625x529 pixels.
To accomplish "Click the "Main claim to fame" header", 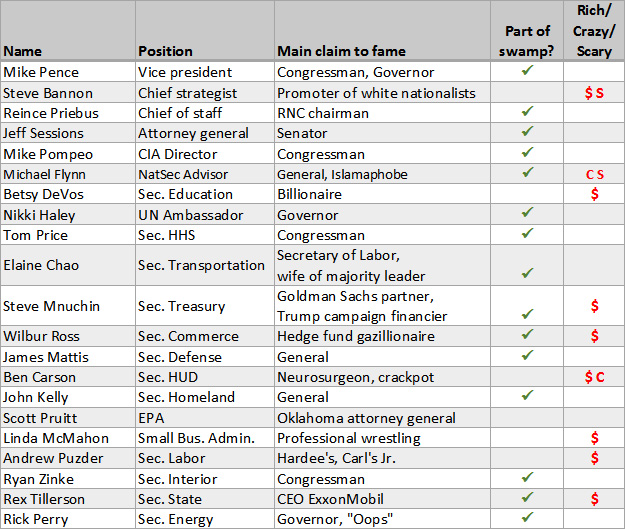I will pos(338,50).
